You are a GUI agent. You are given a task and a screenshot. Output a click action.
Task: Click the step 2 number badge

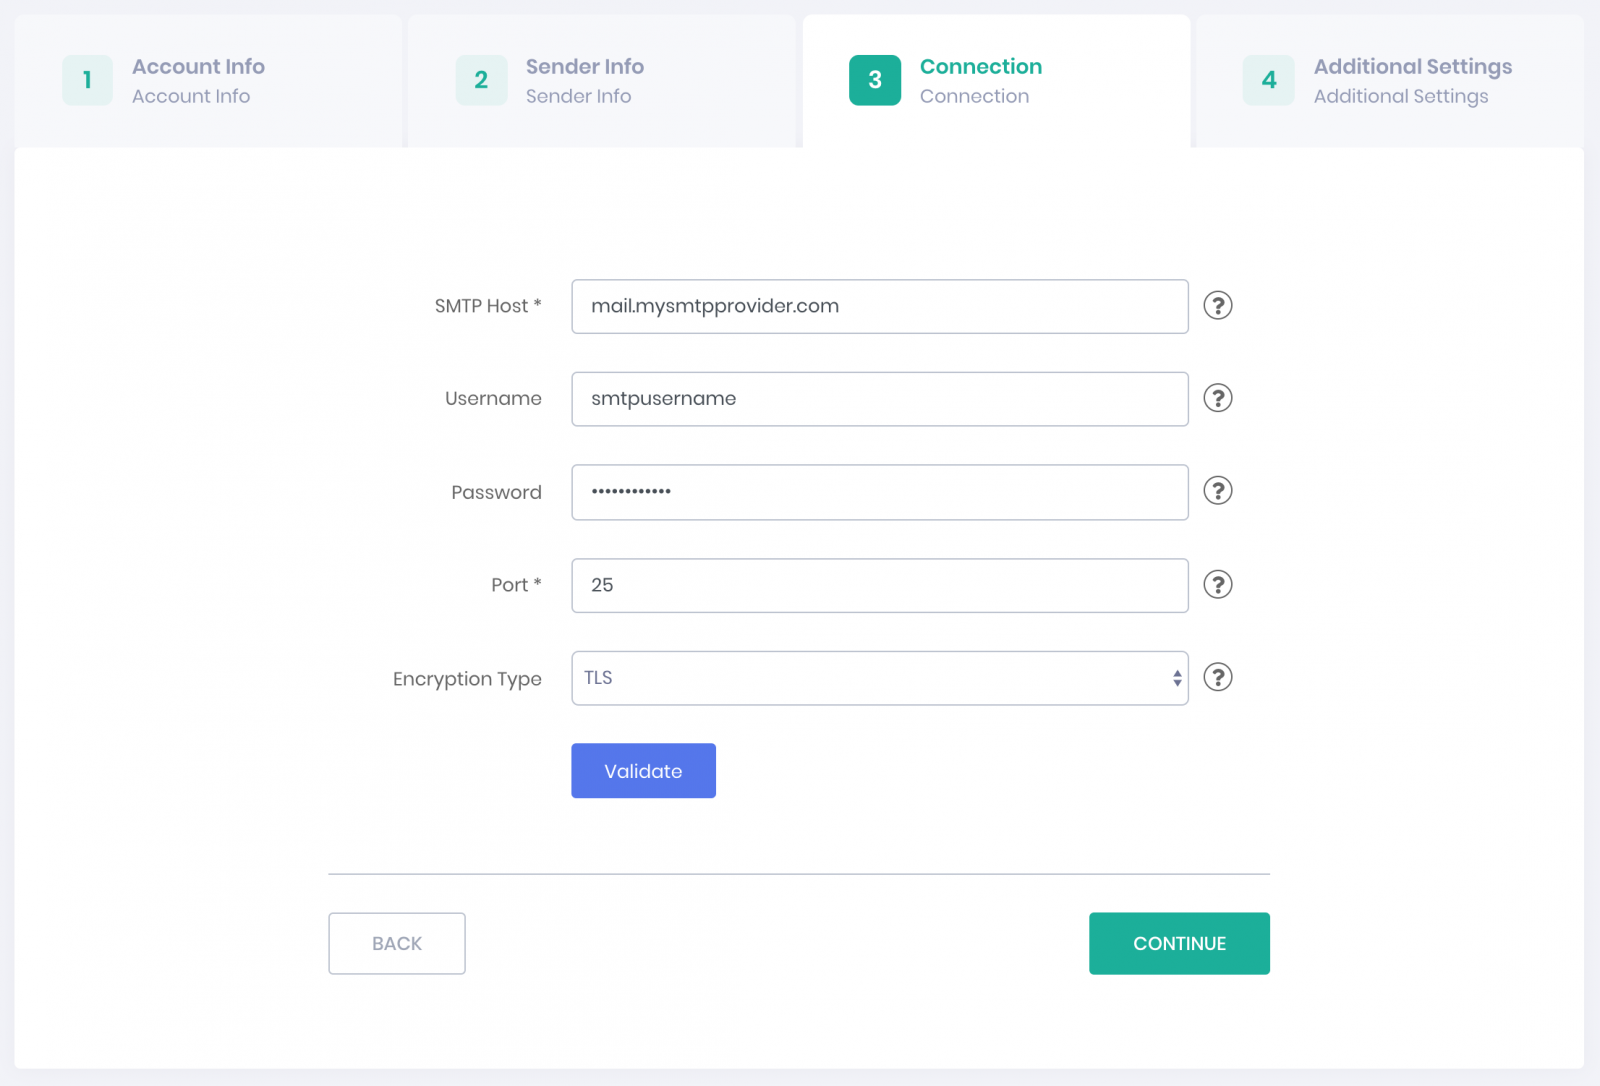click(481, 80)
